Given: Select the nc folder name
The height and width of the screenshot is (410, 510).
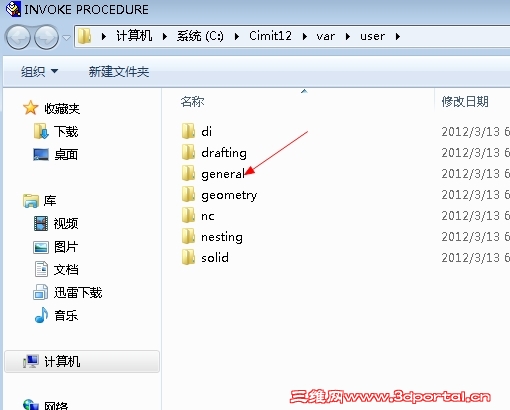Looking at the screenshot, I should [x=208, y=216].
